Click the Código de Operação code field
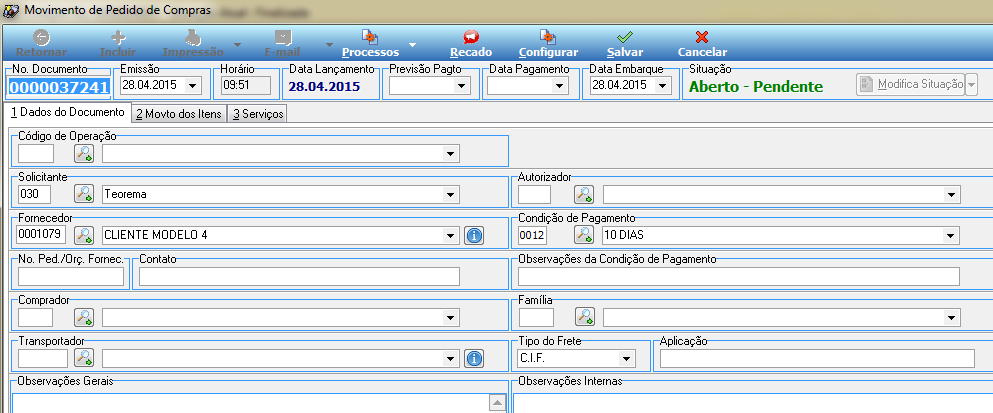Image resolution: width=993 pixels, height=413 pixels. [x=36, y=153]
